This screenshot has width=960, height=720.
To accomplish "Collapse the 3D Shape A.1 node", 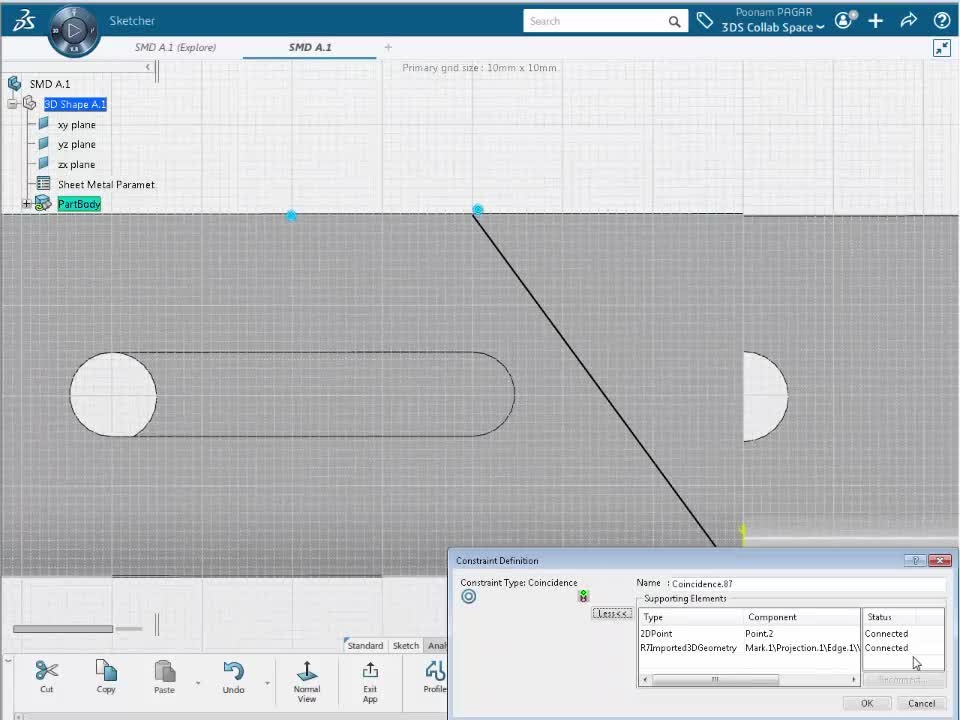I will click(13, 104).
